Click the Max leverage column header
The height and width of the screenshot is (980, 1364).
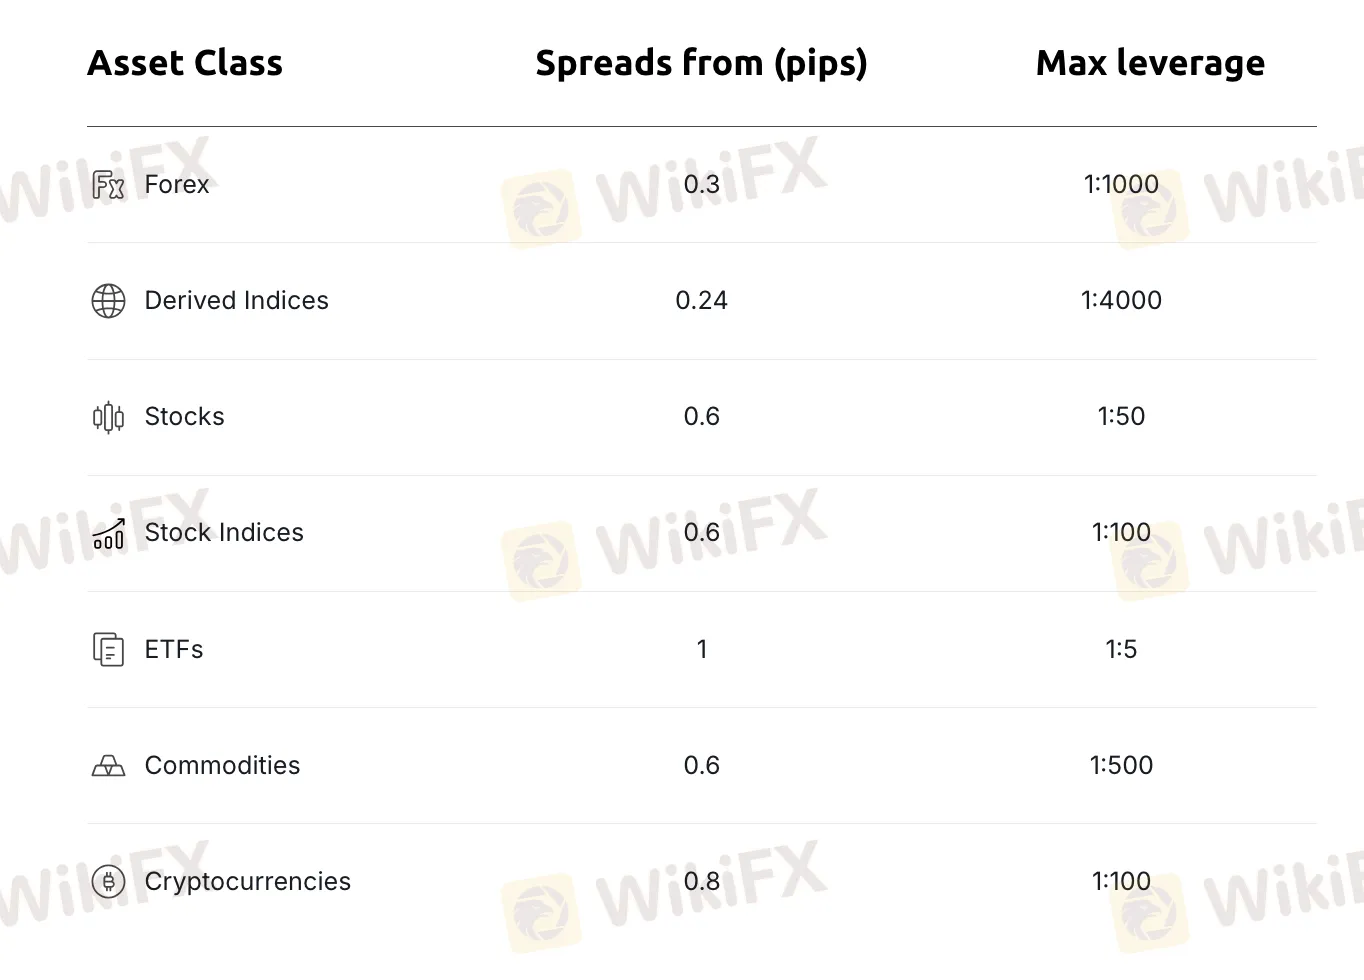click(1150, 63)
